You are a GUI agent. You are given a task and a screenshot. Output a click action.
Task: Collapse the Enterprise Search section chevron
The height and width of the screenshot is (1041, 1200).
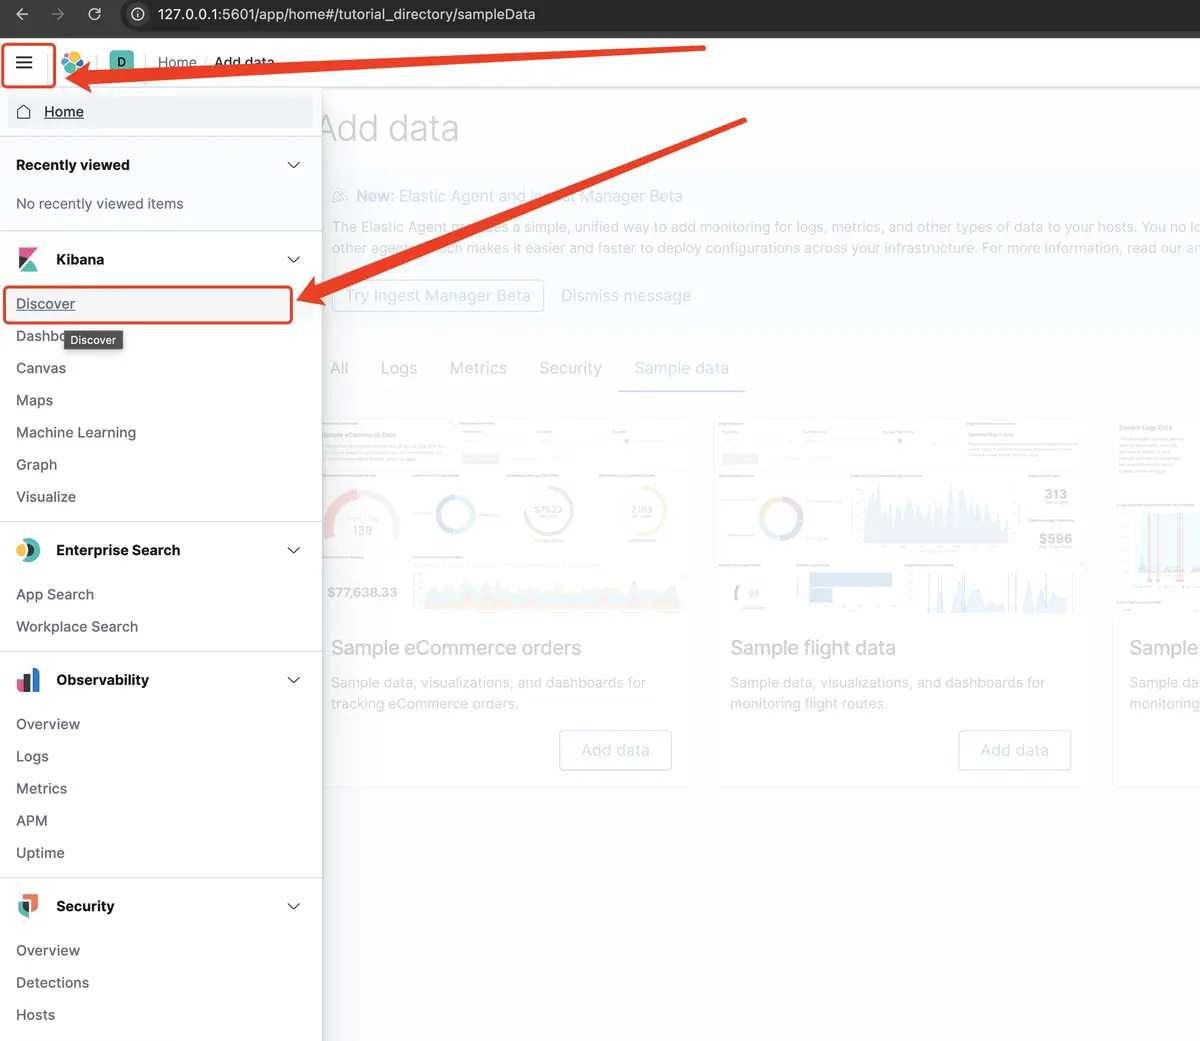click(294, 550)
